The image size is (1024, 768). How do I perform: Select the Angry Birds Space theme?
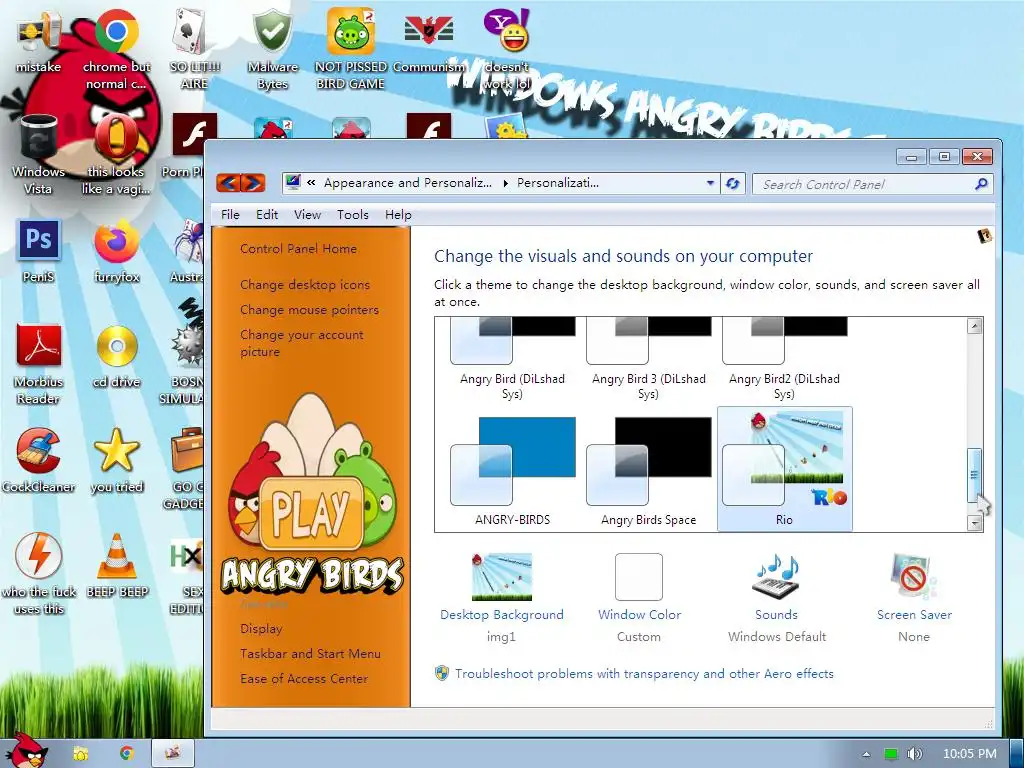tap(648, 470)
